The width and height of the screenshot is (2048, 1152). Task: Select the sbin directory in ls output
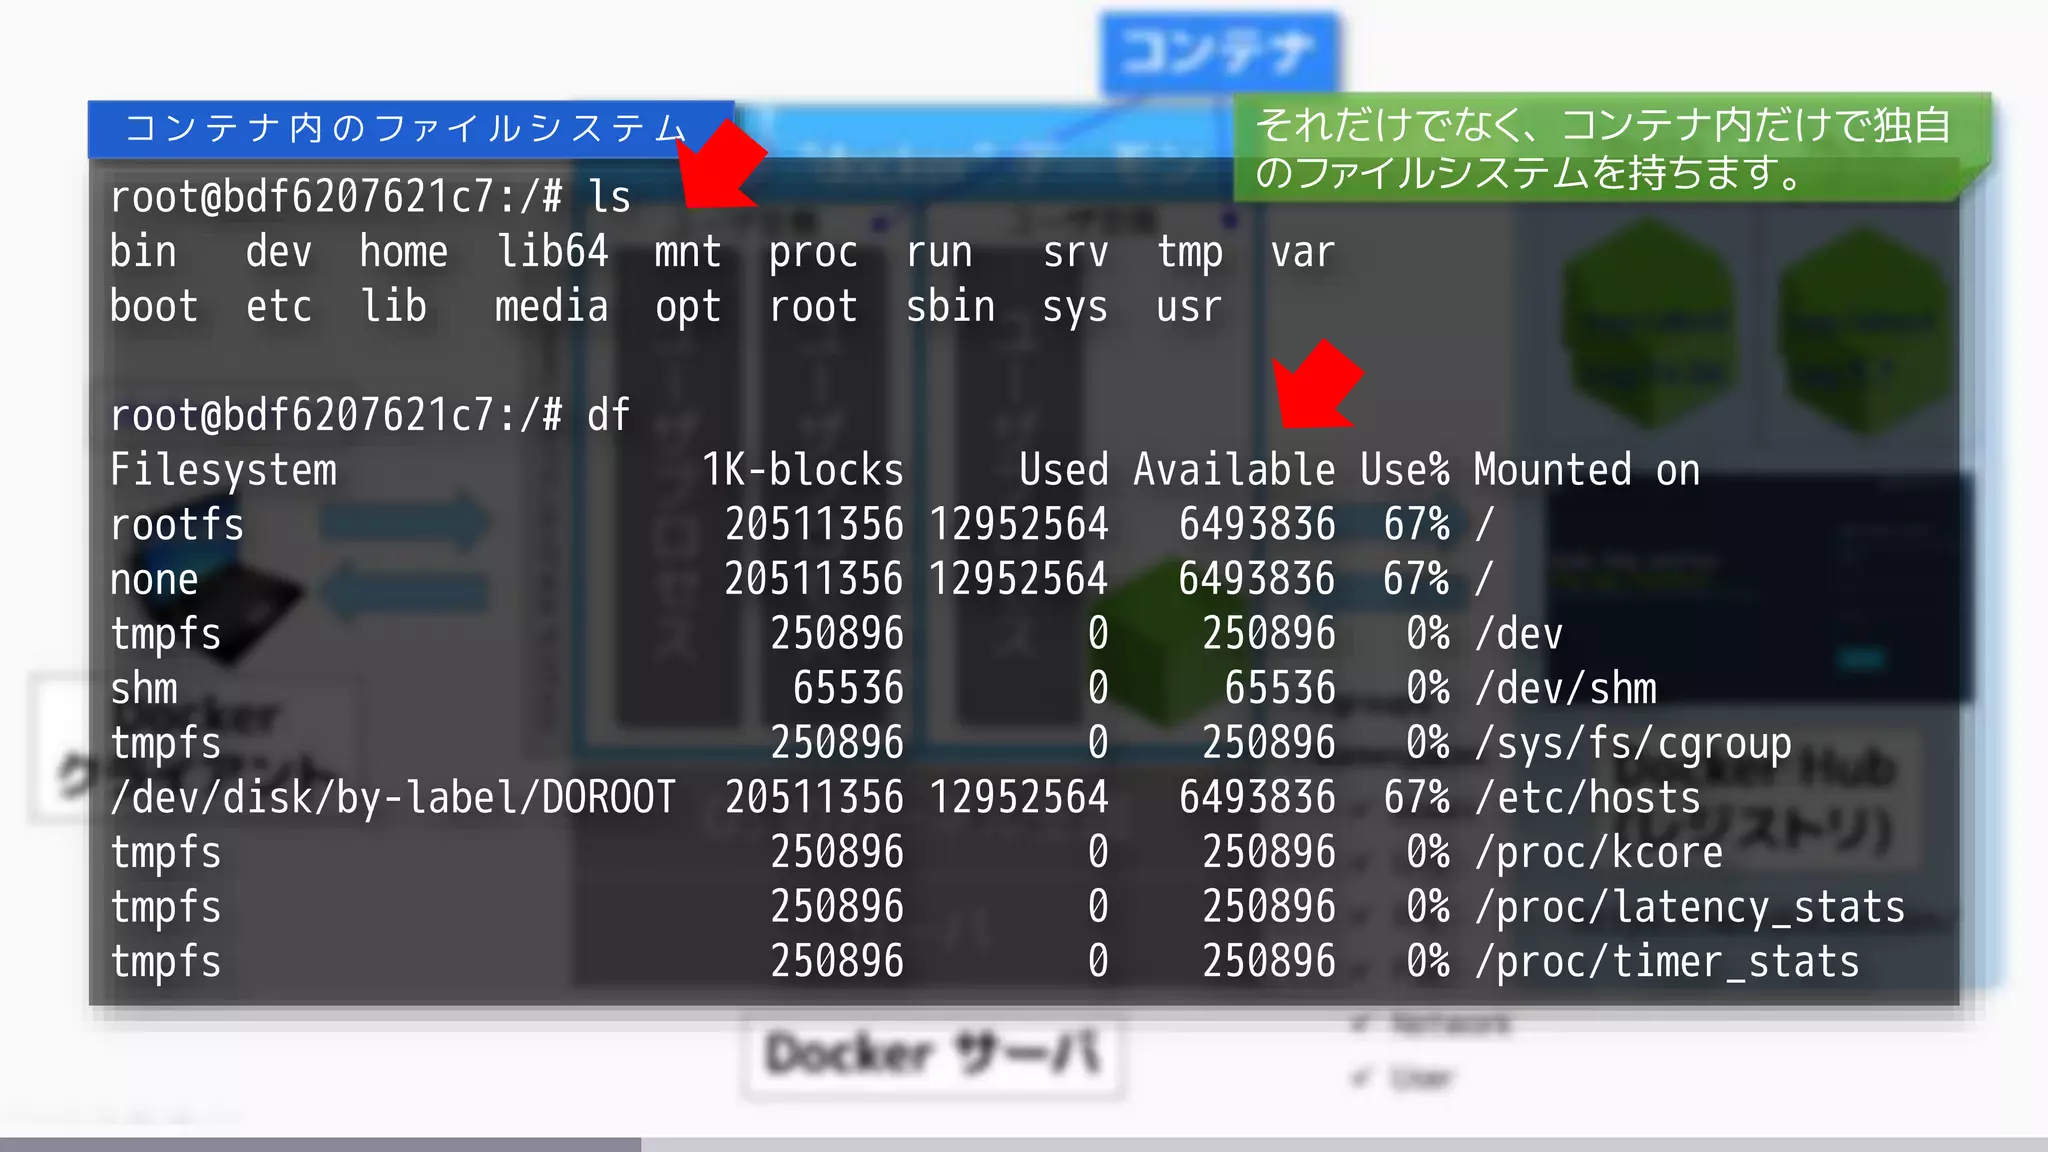tap(951, 306)
